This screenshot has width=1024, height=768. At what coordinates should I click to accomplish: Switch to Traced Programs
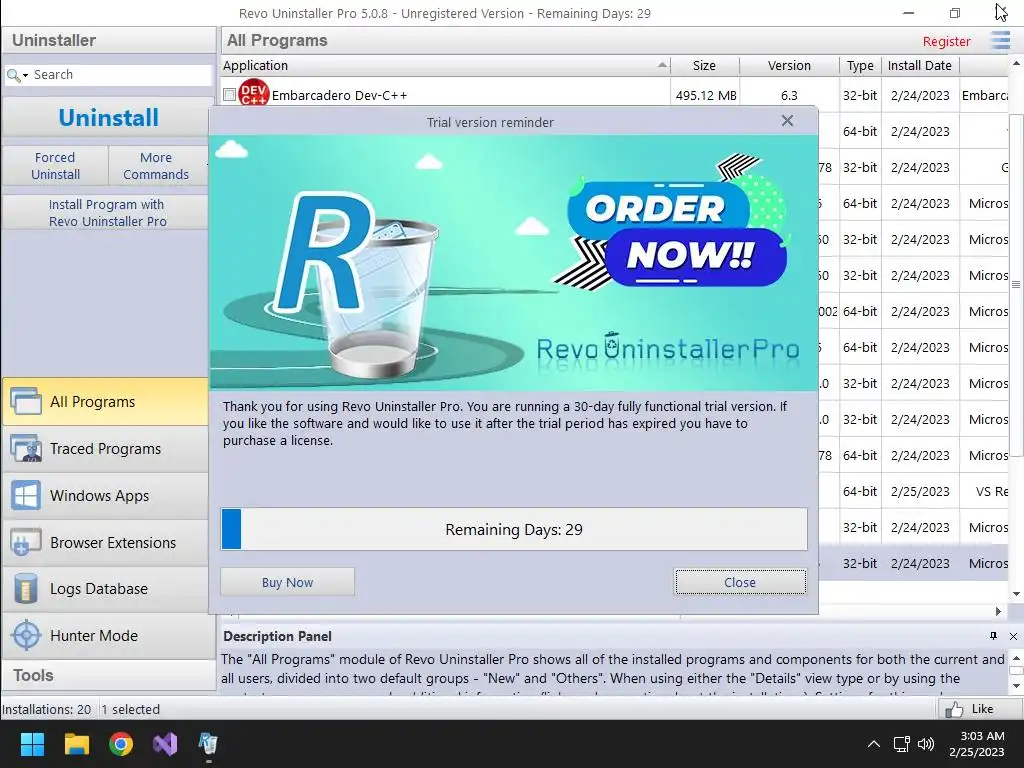[x=106, y=449]
